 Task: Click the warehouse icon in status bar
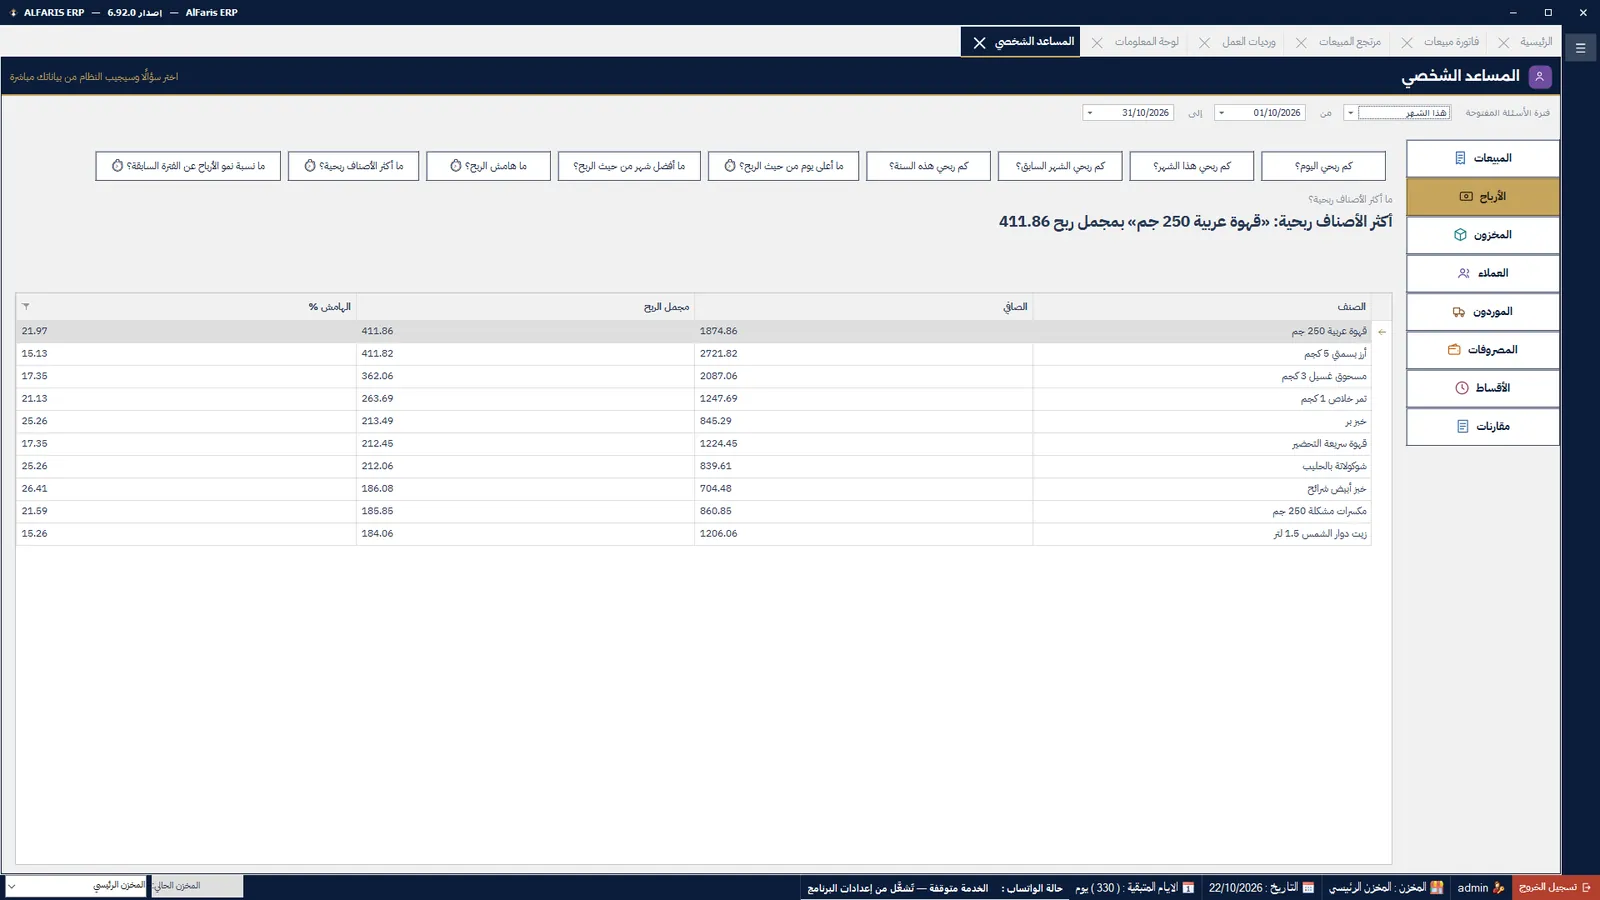click(x=1437, y=888)
